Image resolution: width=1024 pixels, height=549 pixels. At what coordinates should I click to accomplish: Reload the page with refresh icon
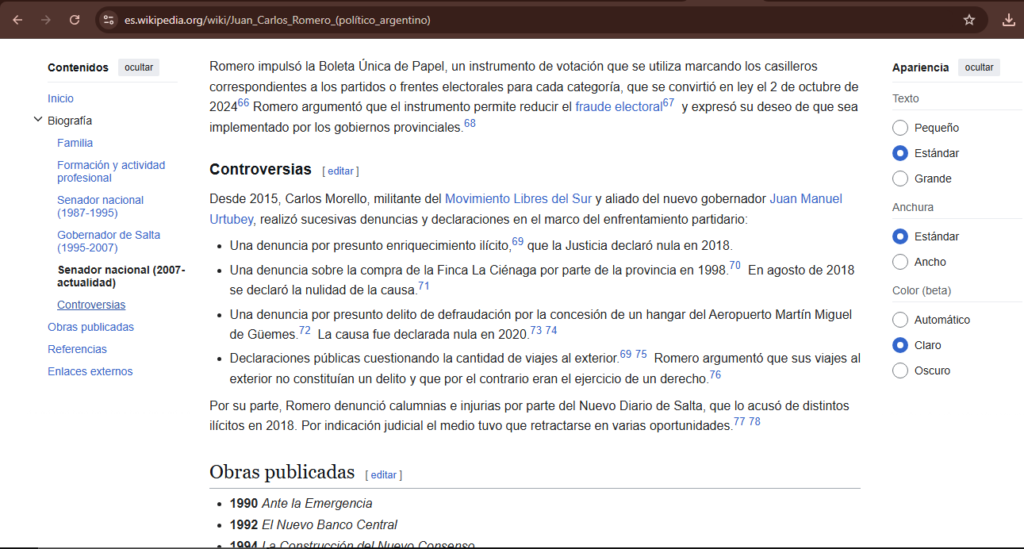(75, 20)
